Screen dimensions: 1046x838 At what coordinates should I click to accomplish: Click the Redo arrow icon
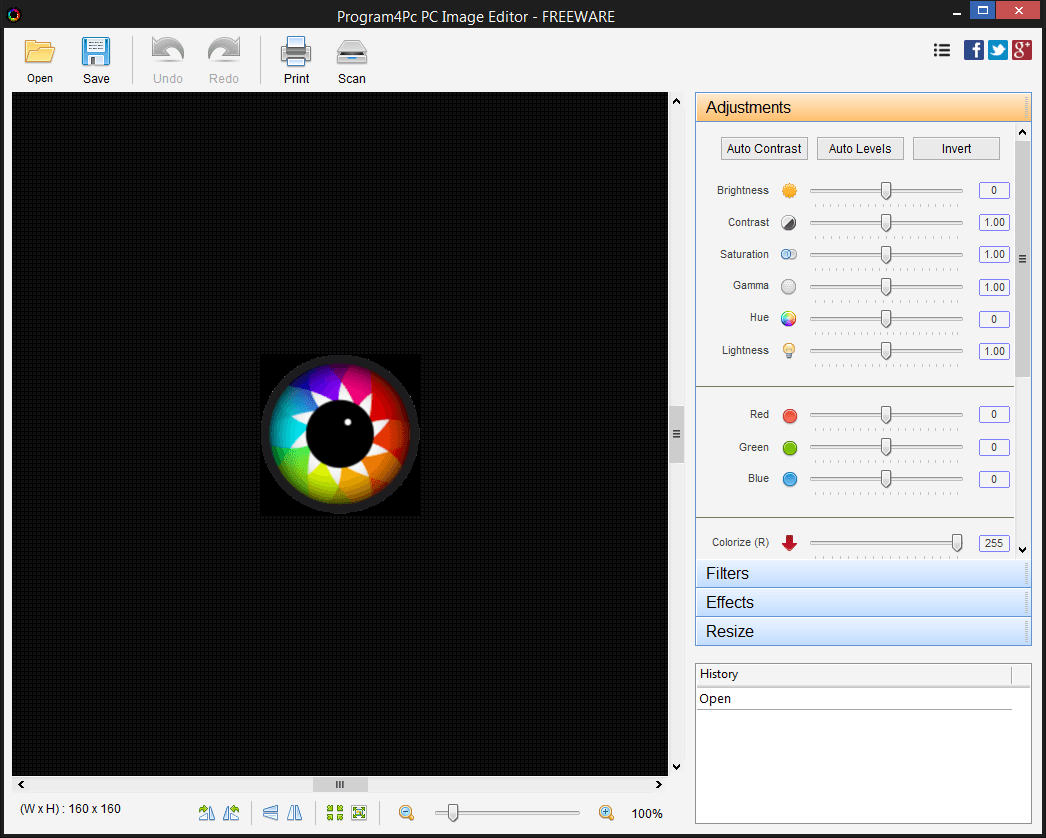pyautogui.click(x=223, y=51)
